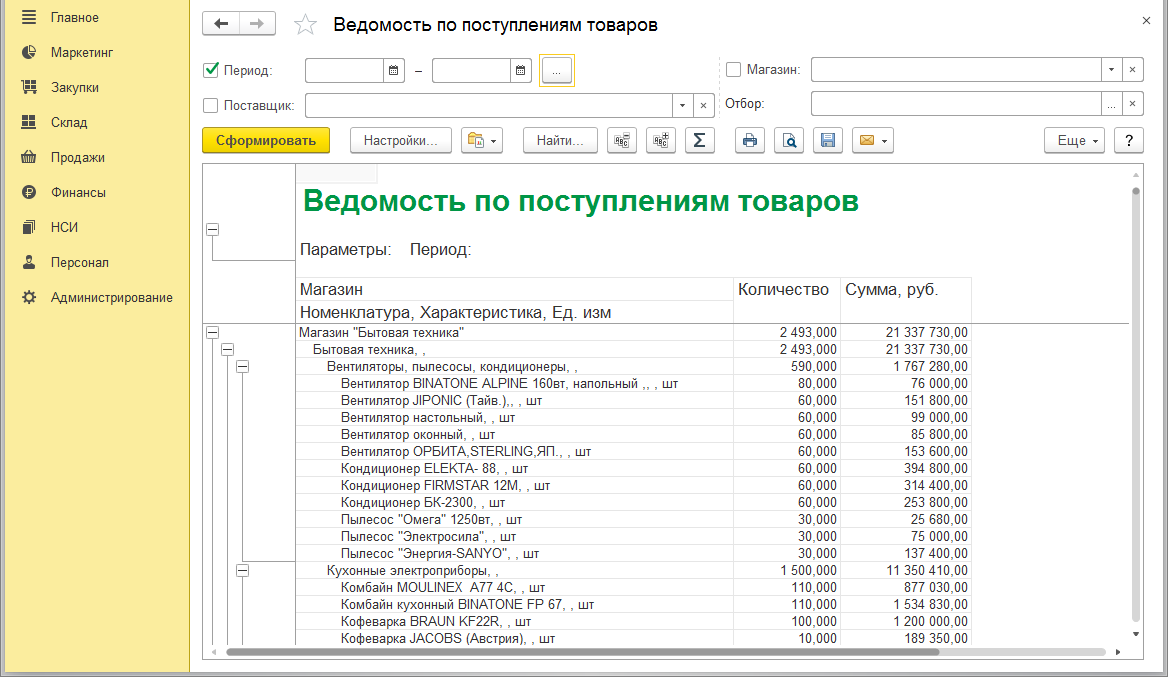This screenshot has height=677, width=1168.
Task: Enable the Поставщик checkbox
Action: (211, 105)
